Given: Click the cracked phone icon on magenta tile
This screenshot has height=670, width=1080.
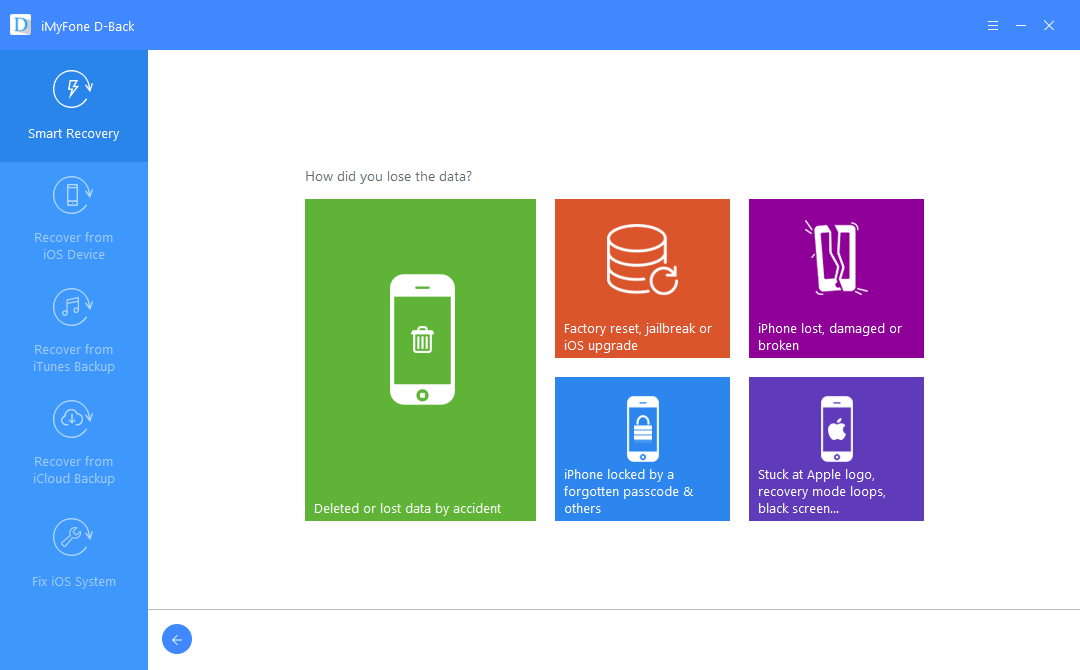Looking at the screenshot, I should point(836,260).
